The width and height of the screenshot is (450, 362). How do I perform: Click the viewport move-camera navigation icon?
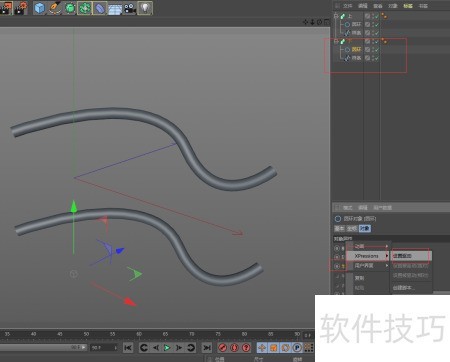305,22
